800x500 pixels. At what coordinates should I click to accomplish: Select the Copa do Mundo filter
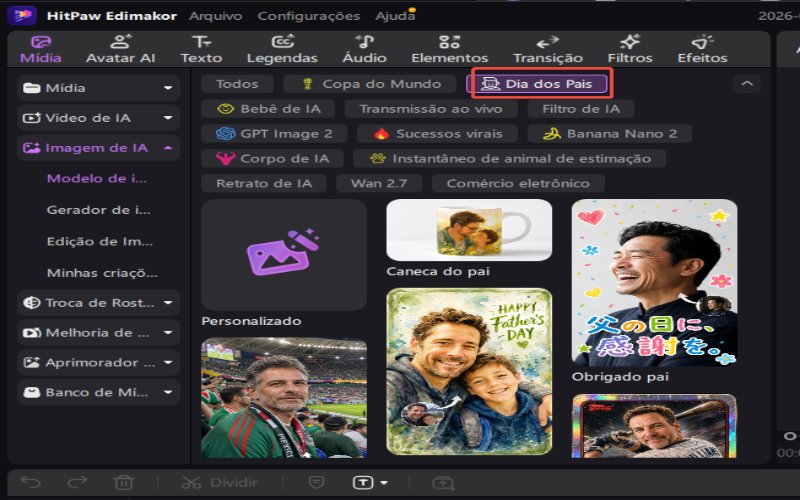(x=369, y=84)
